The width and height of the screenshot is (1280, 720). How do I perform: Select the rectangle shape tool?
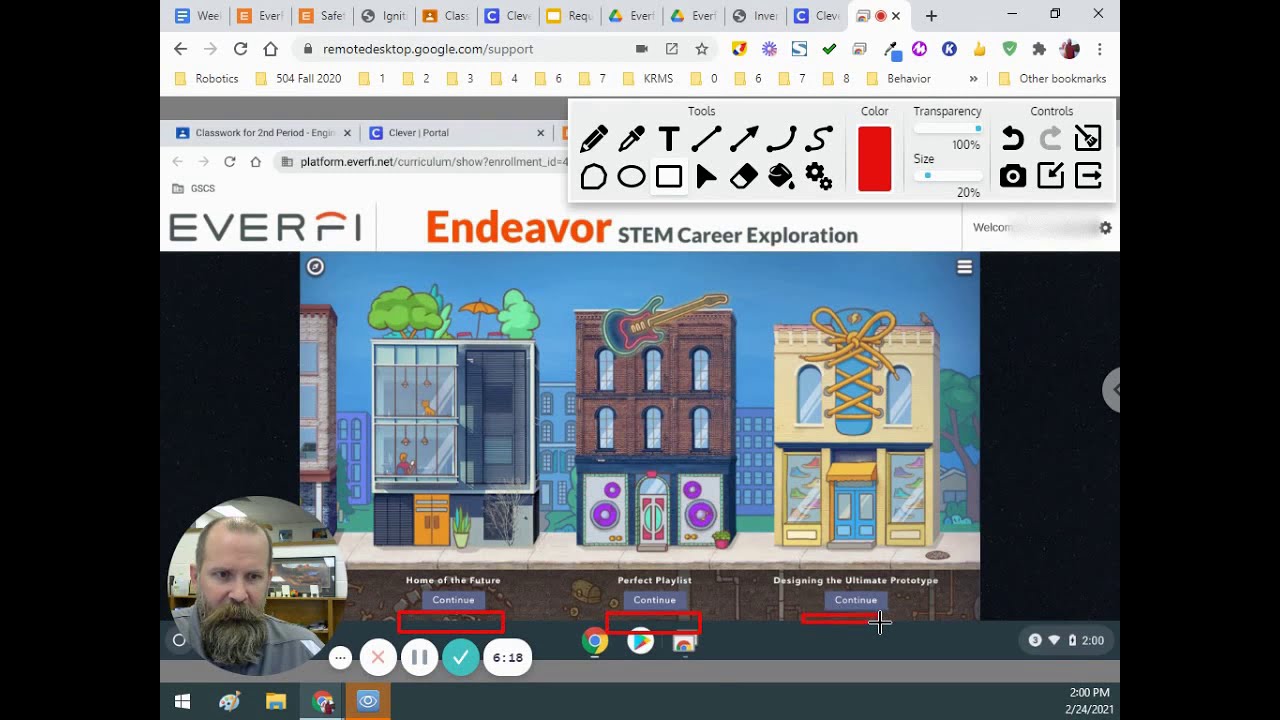pyautogui.click(x=669, y=177)
